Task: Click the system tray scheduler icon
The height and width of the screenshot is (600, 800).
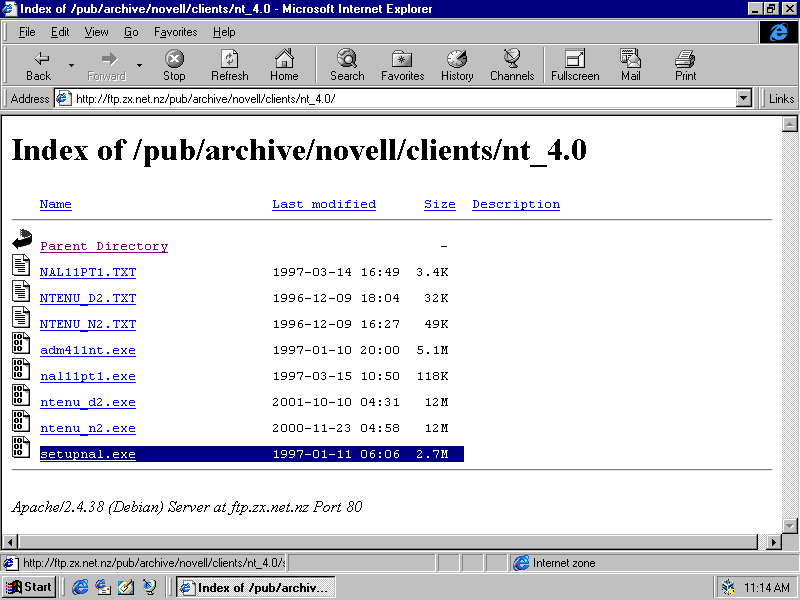Action: (728, 588)
